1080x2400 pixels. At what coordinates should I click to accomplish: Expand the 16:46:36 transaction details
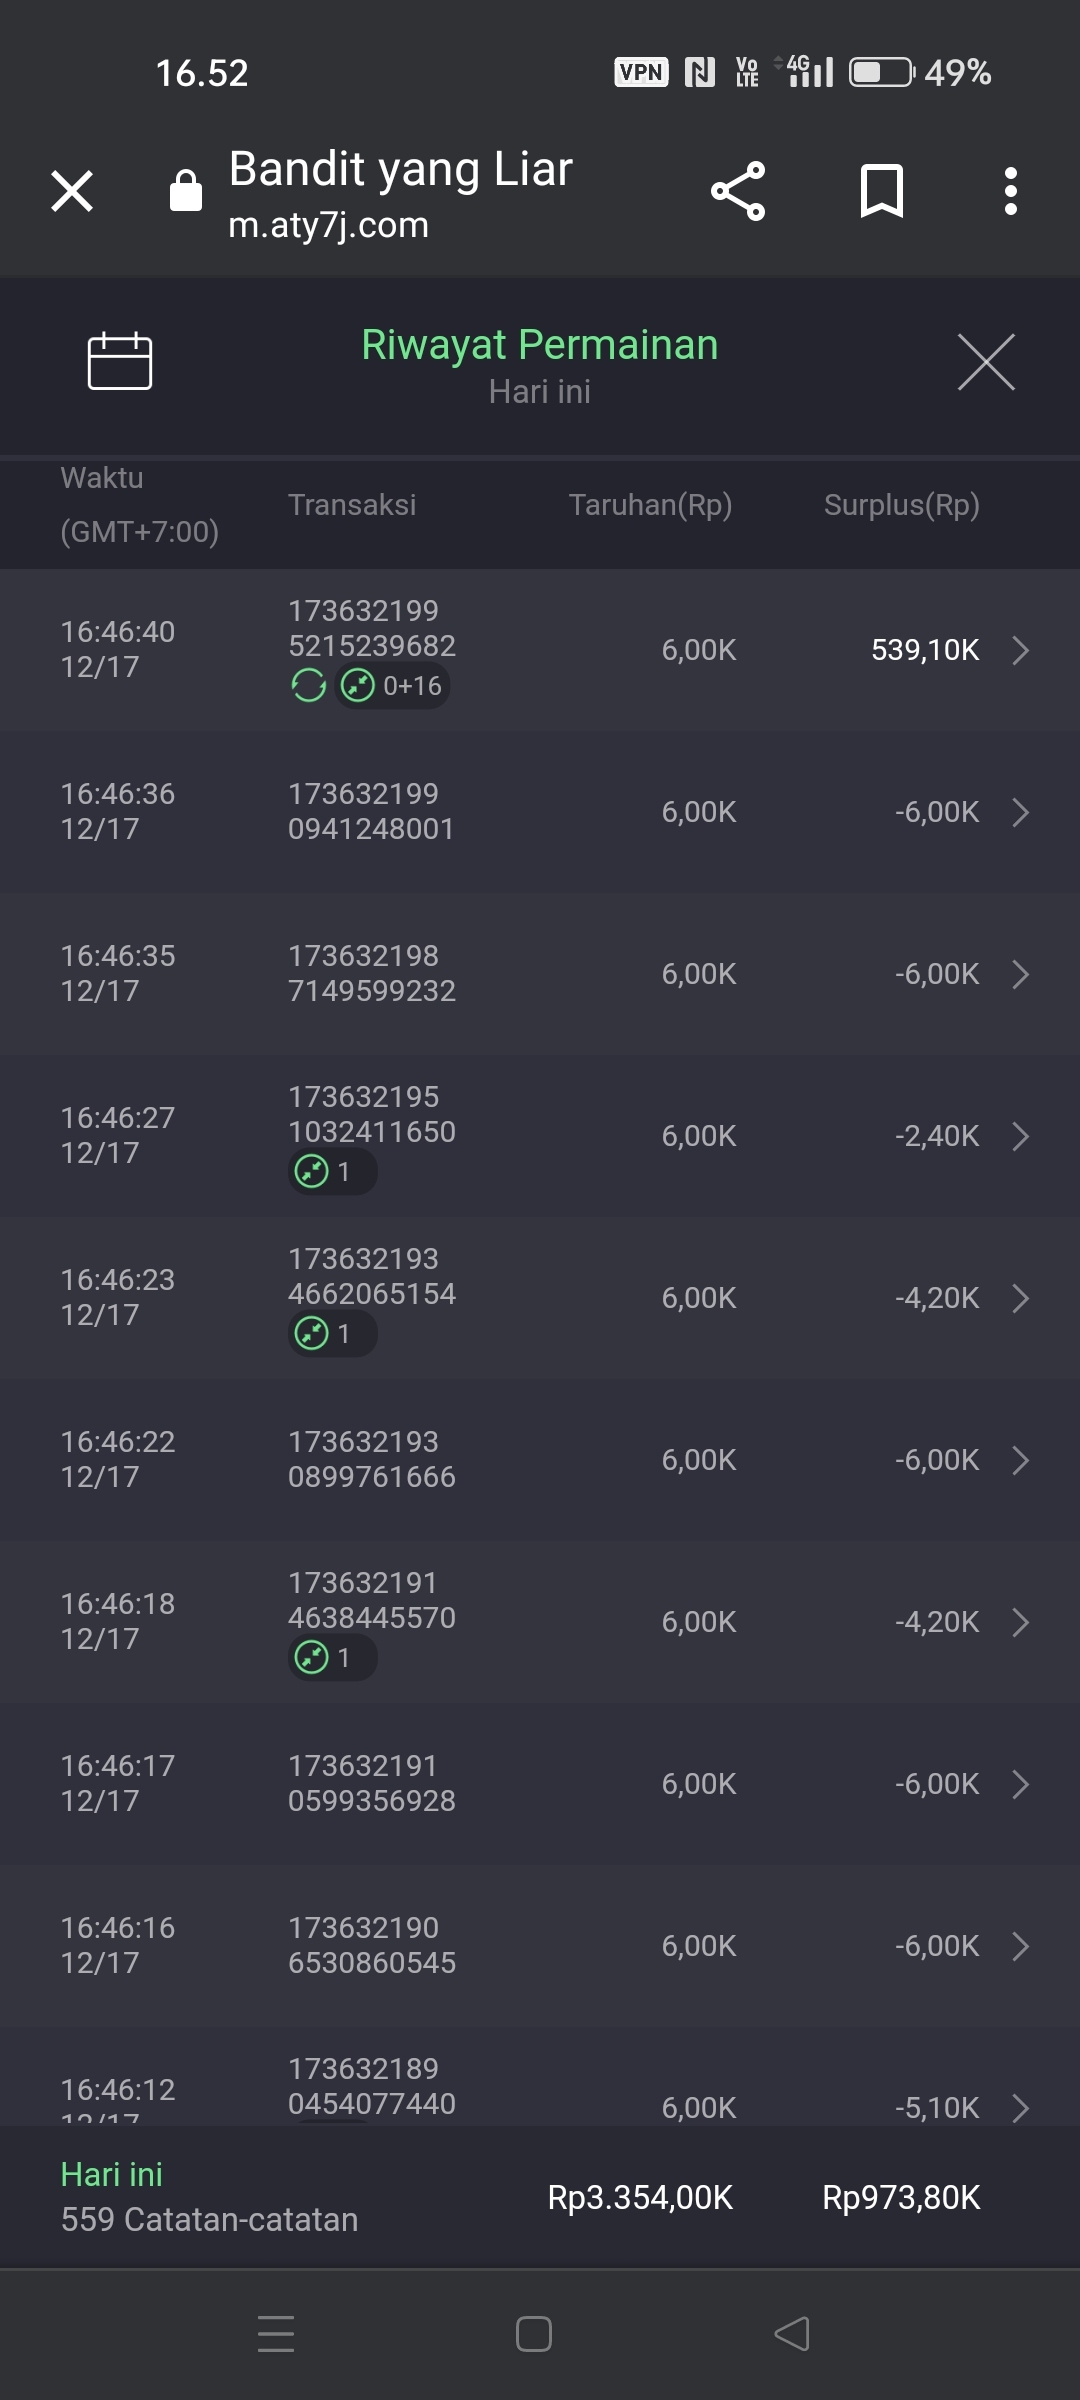coord(1020,812)
